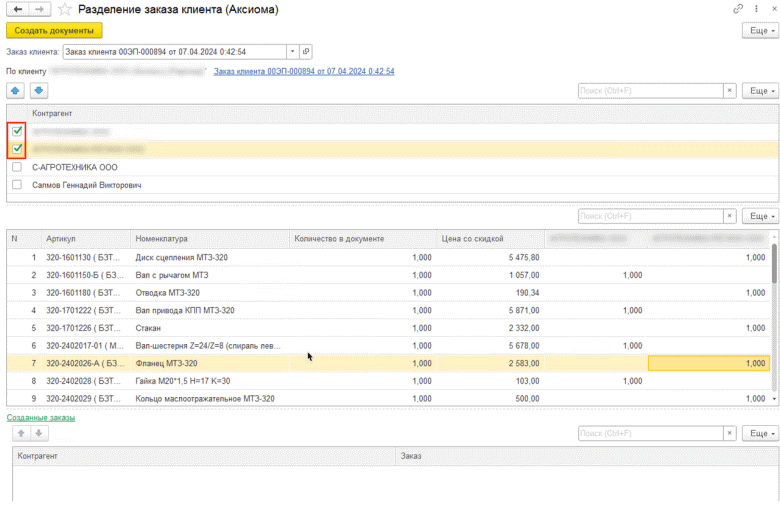
Task: Move contractor up with blue arrow
Action: tap(17, 91)
